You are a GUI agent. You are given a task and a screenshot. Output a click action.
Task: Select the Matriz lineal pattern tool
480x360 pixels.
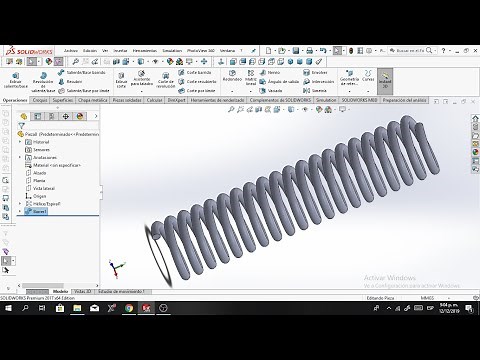[251, 77]
